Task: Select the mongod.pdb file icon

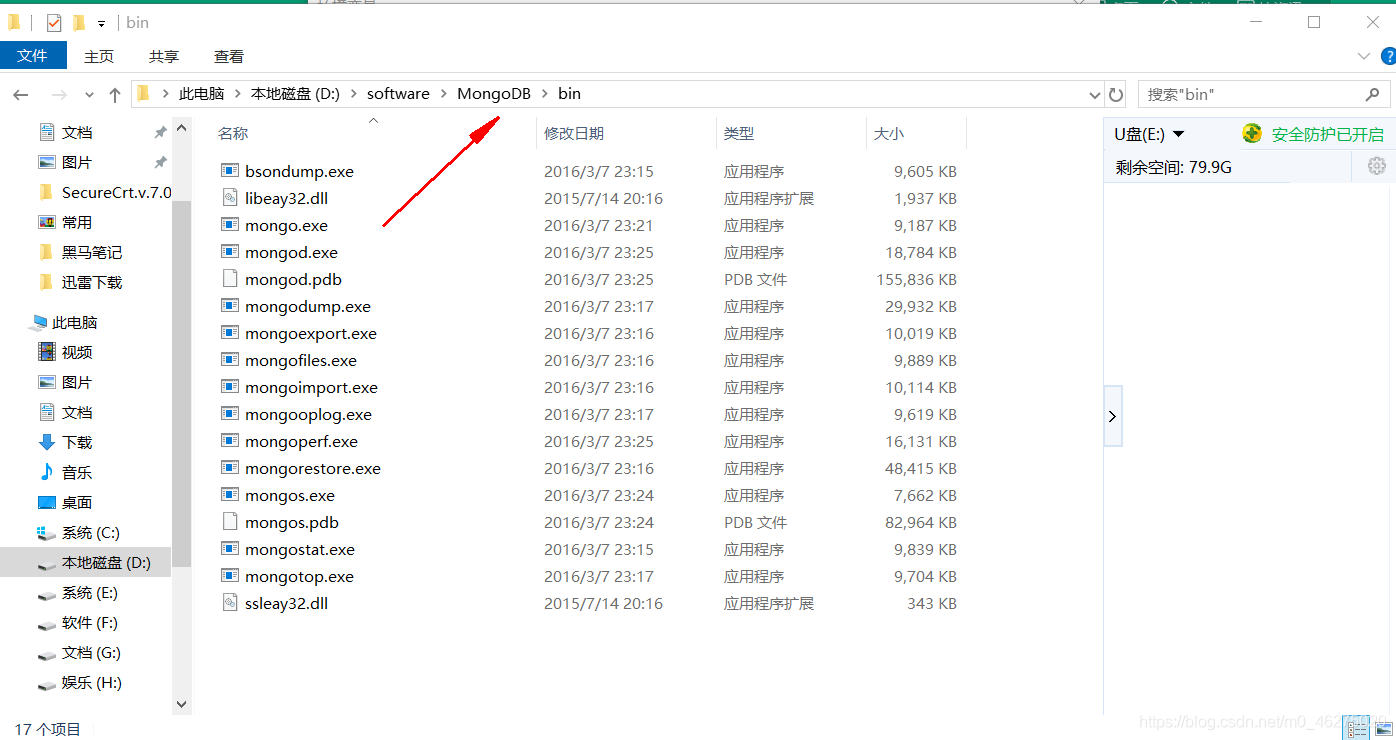Action: pyautogui.click(x=230, y=279)
